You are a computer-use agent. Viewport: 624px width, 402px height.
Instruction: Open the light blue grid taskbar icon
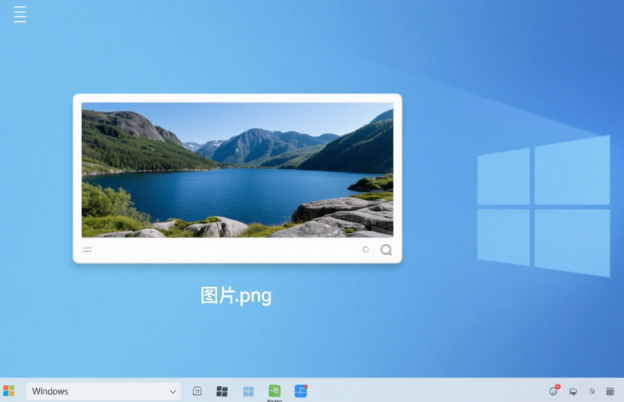(x=248, y=391)
